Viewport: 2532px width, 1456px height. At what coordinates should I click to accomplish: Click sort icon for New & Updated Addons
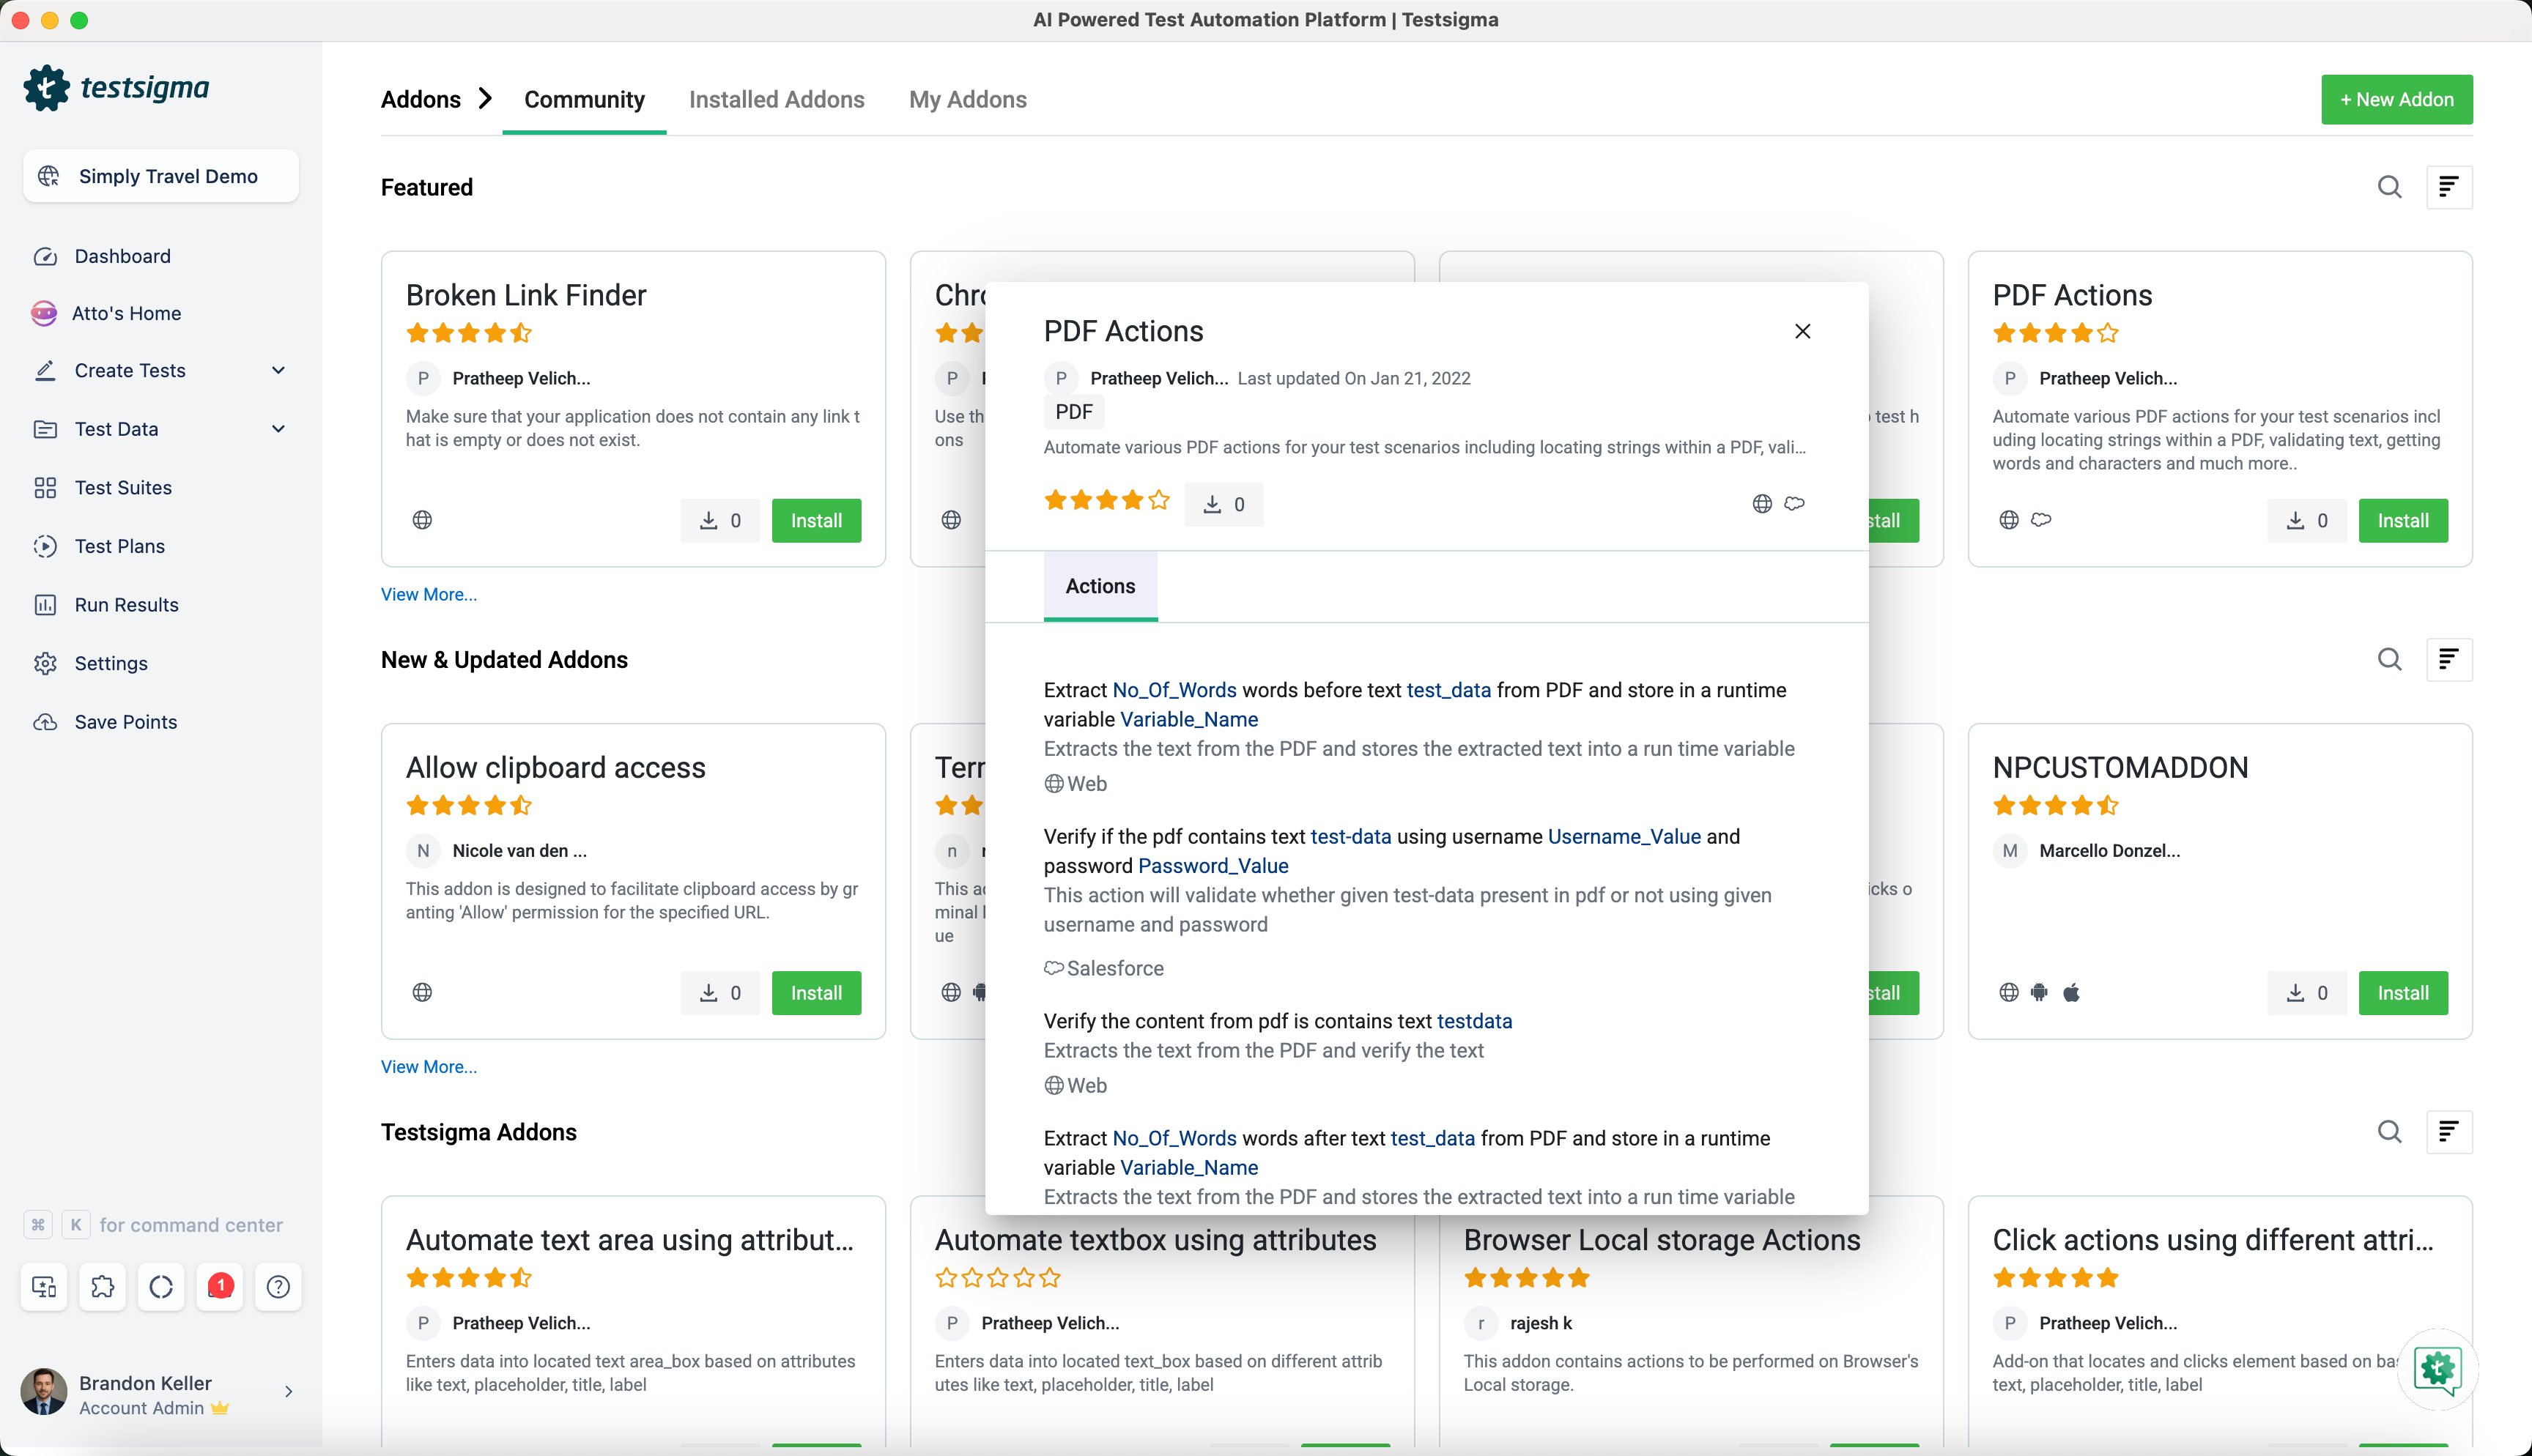pyautogui.click(x=2449, y=659)
